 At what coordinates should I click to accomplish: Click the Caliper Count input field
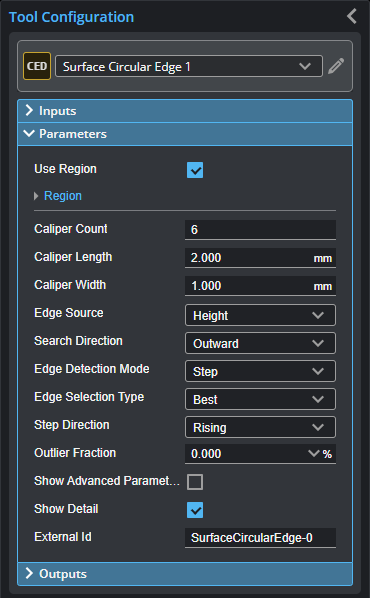(x=261, y=230)
